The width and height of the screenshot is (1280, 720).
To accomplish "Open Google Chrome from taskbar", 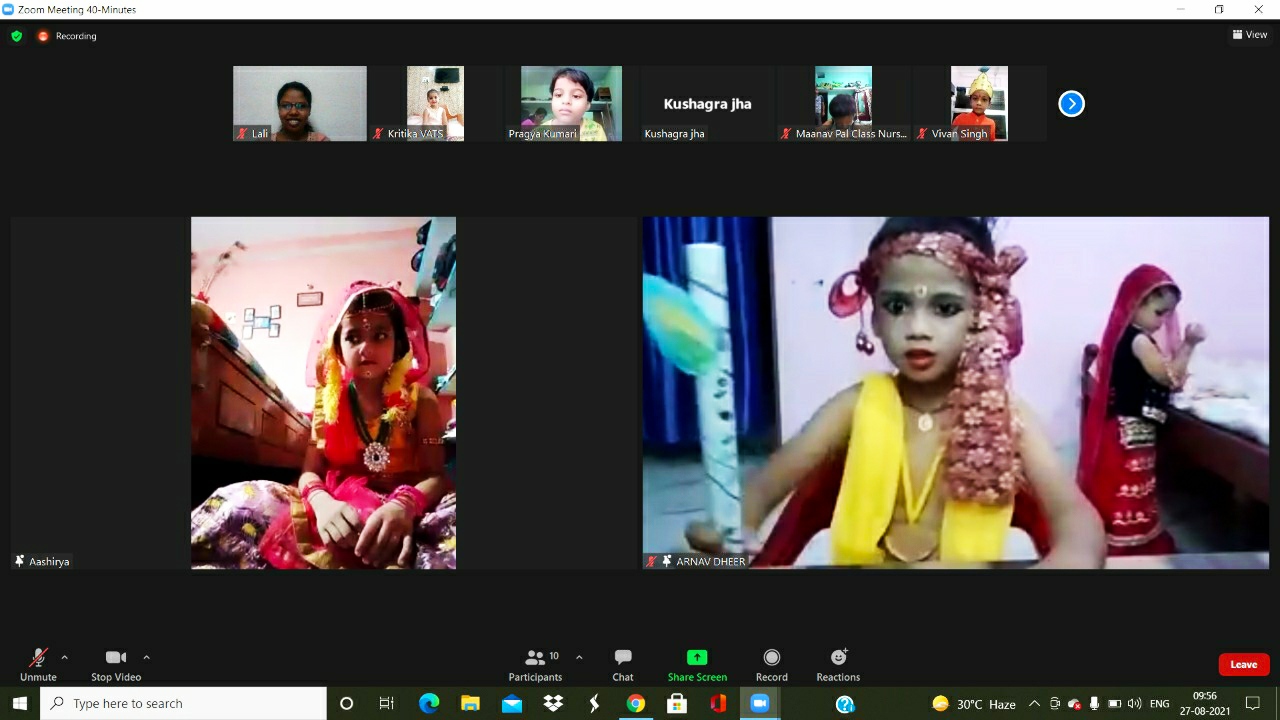I will [635, 704].
